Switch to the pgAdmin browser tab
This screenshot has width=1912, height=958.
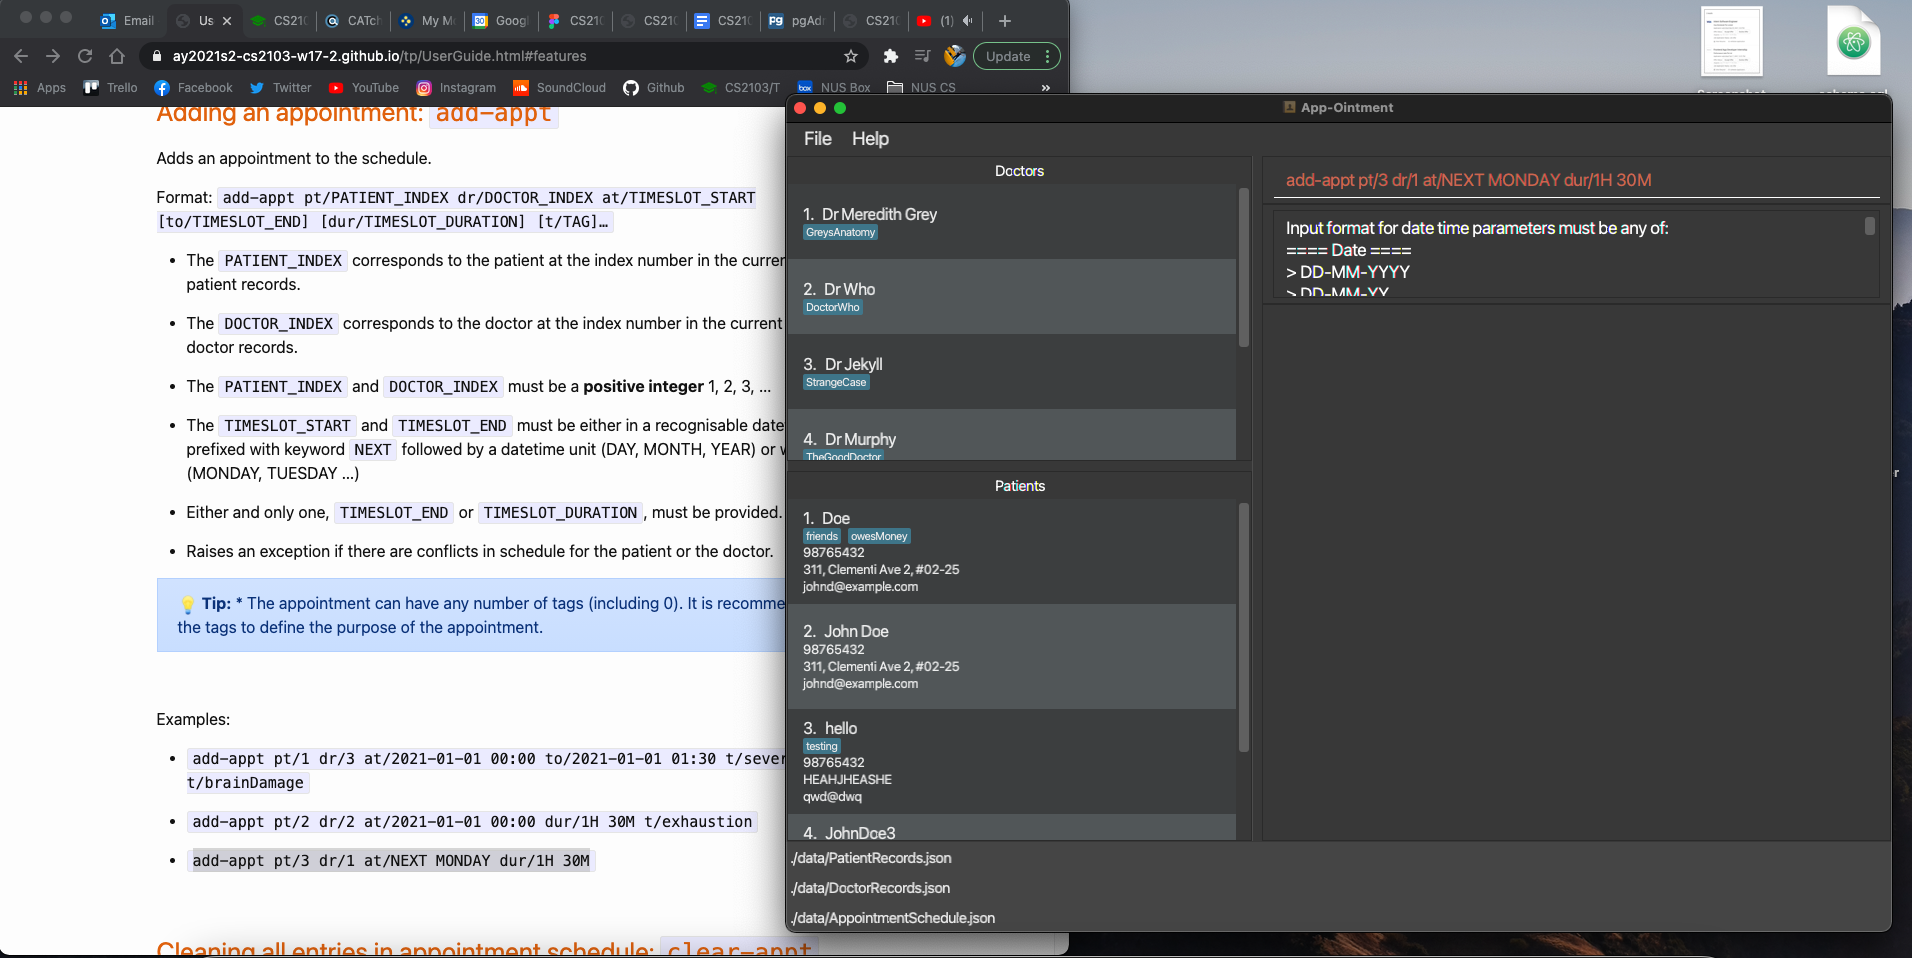[797, 21]
